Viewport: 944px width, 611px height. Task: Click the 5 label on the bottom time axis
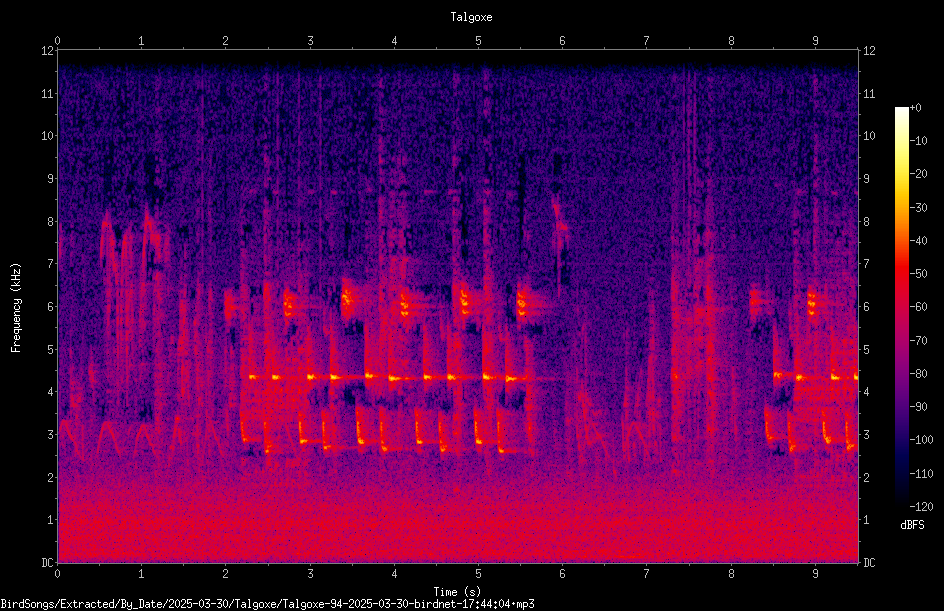479,574
